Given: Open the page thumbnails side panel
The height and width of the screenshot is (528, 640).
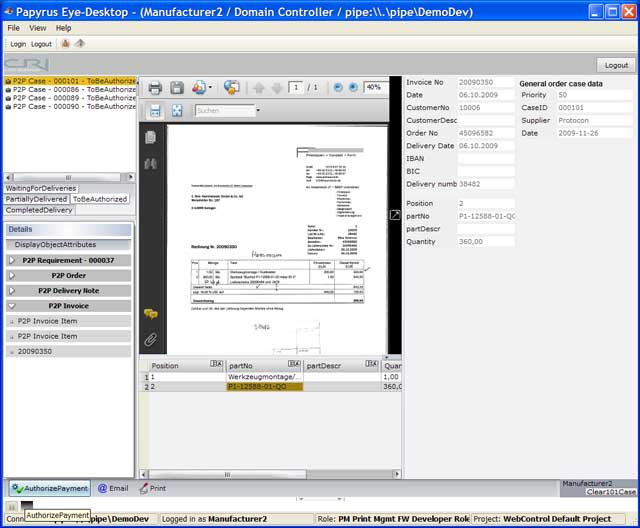Looking at the screenshot, I should (x=151, y=138).
